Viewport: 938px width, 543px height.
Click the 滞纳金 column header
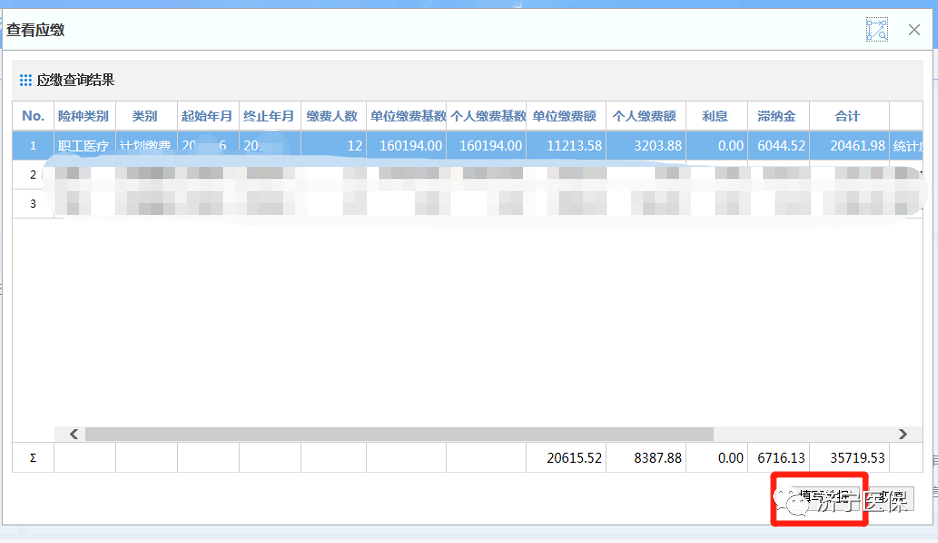778,116
